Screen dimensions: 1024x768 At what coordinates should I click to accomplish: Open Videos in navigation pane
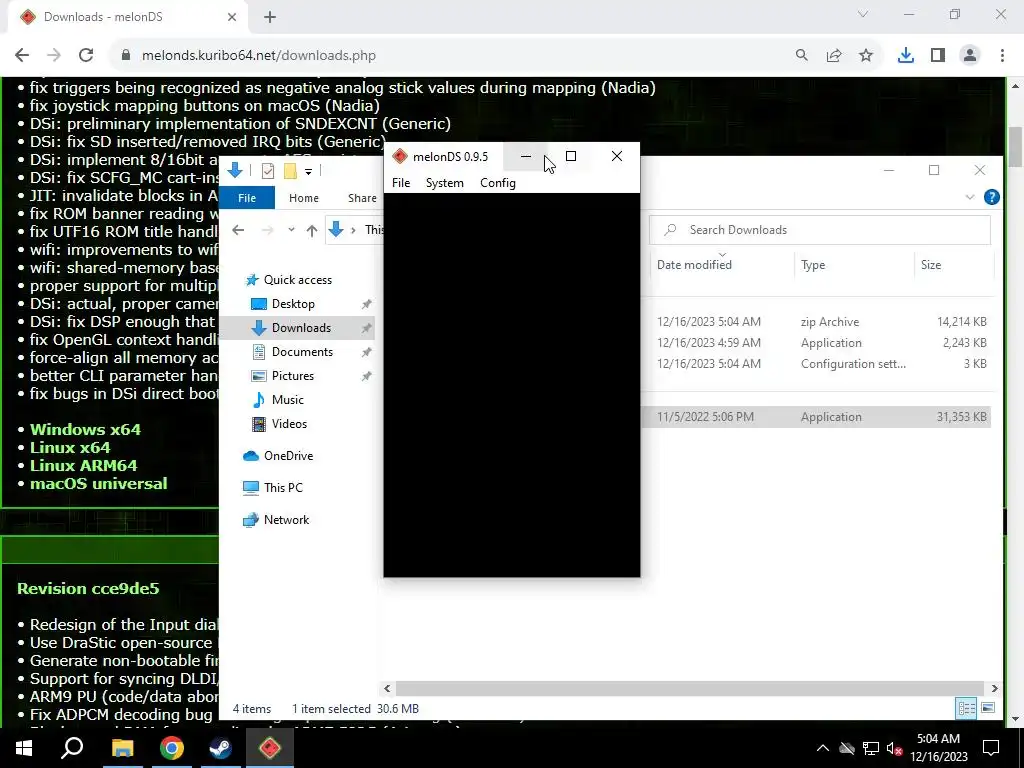click(x=289, y=424)
